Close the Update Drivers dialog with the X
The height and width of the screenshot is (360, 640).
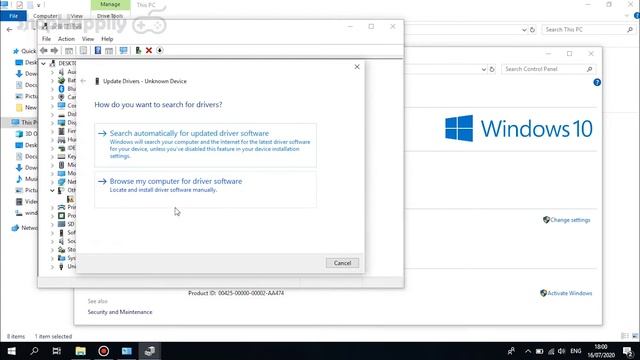tap(357, 67)
